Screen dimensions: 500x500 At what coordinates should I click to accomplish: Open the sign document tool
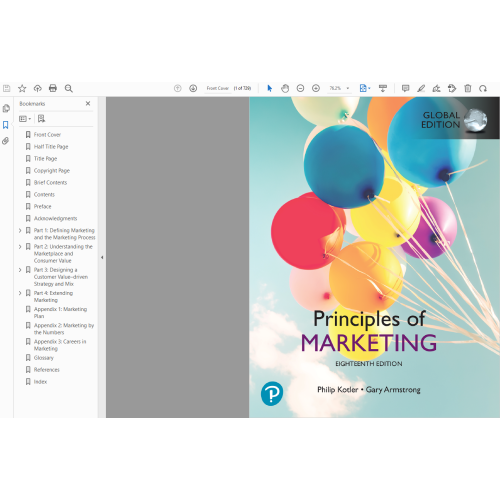coord(436,88)
